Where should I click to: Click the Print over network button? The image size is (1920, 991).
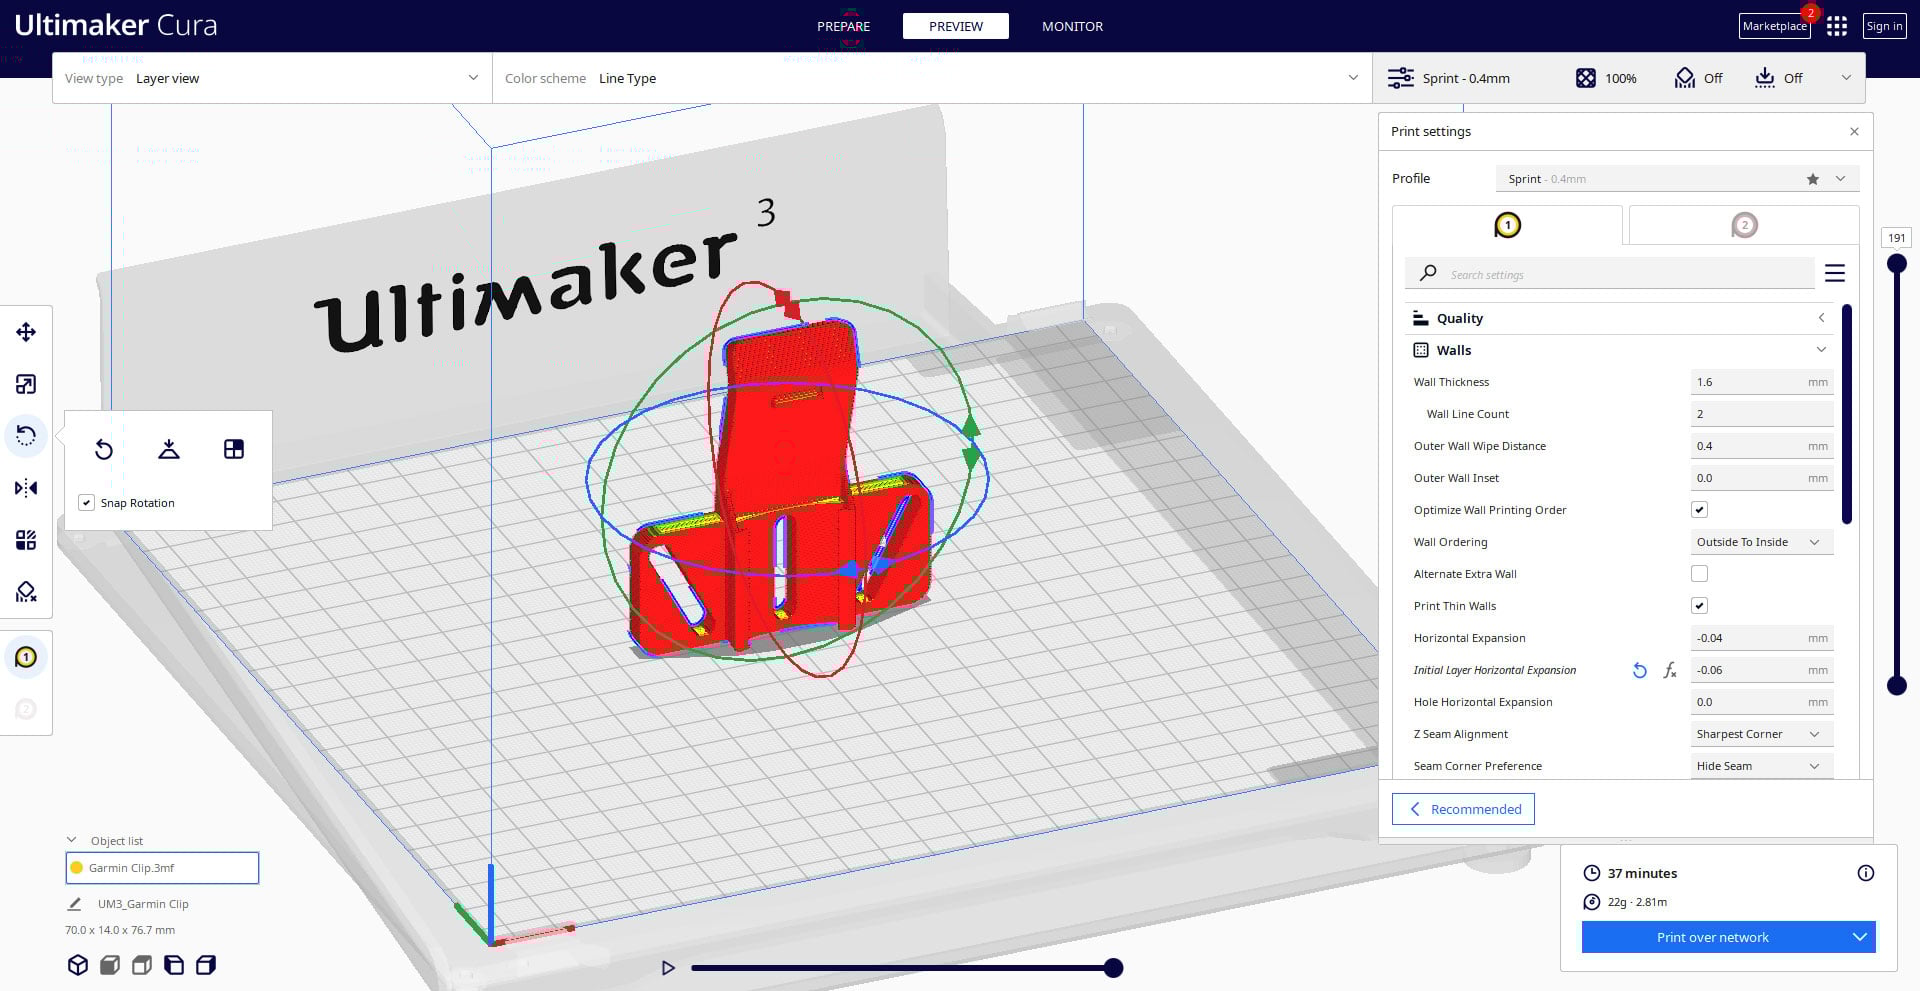(x=1712, y=937)
